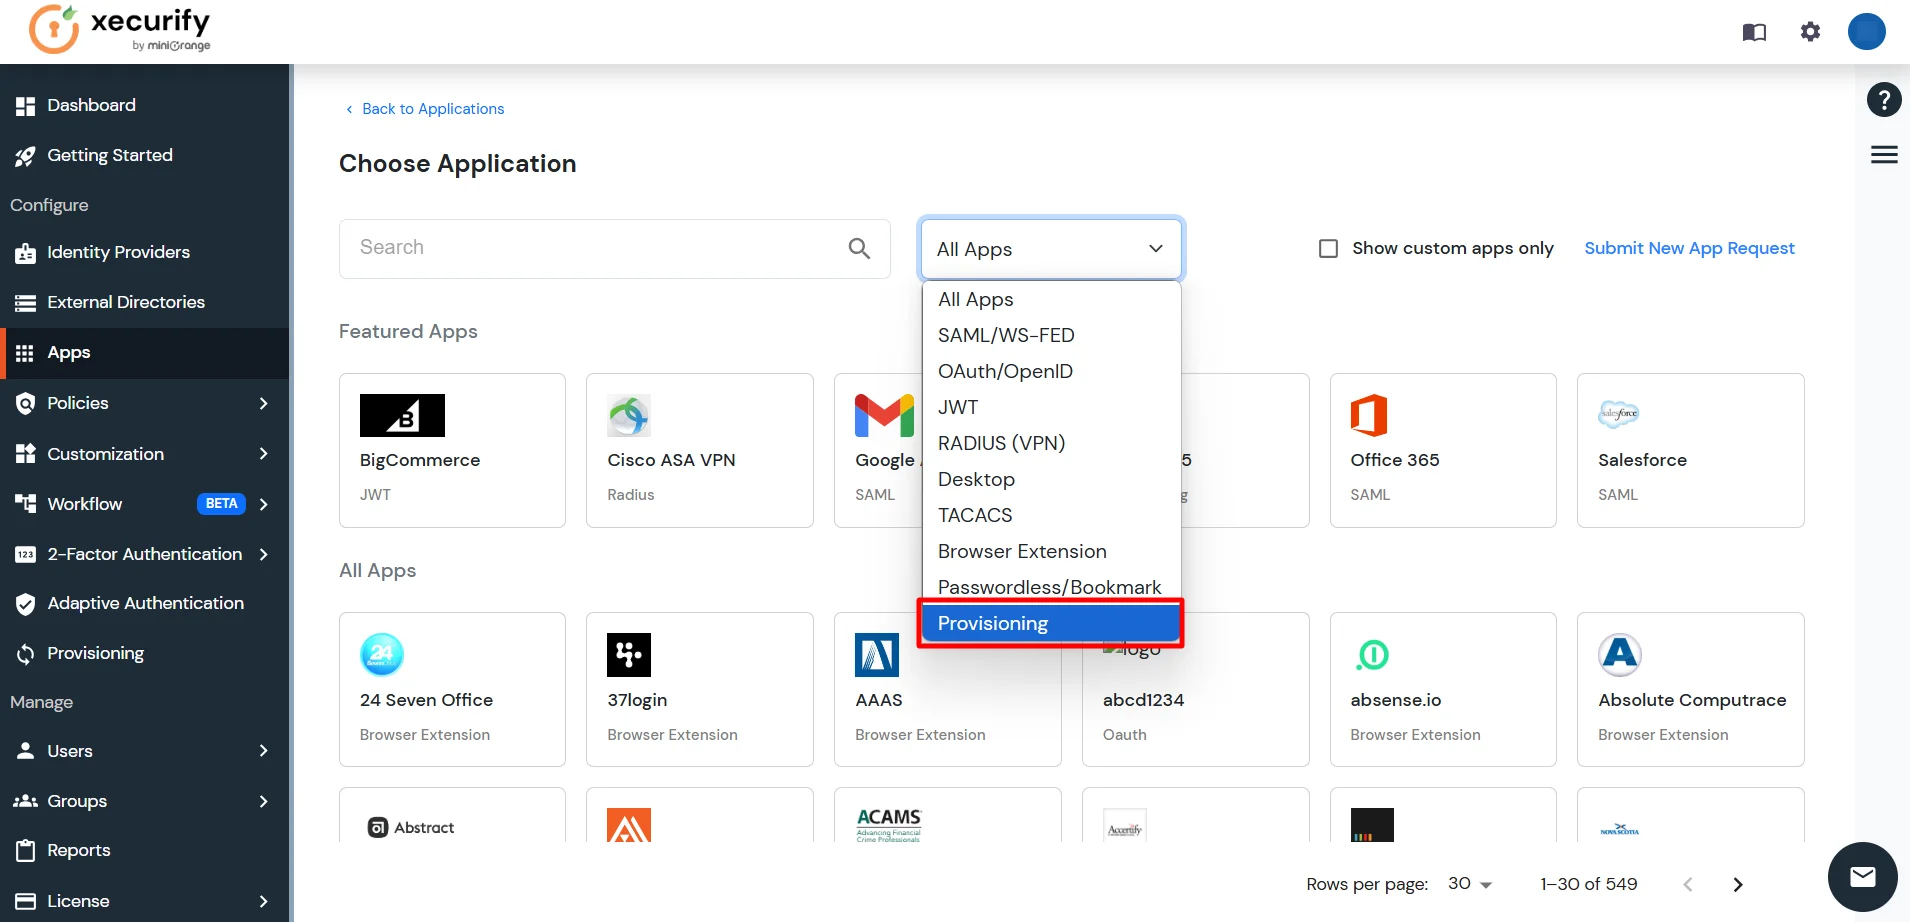Expand the Users submenu
This screenshot has height=922, width=1910.
click(x=263, y=751)
